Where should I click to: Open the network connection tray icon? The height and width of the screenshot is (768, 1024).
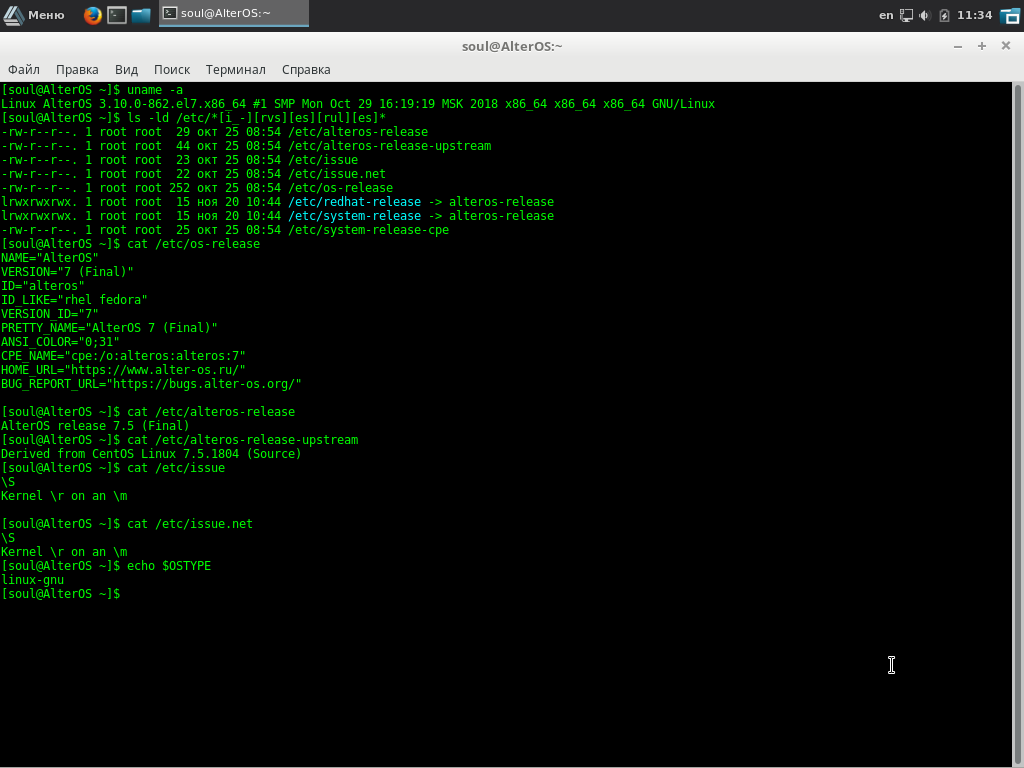click(x=906, y=15)
